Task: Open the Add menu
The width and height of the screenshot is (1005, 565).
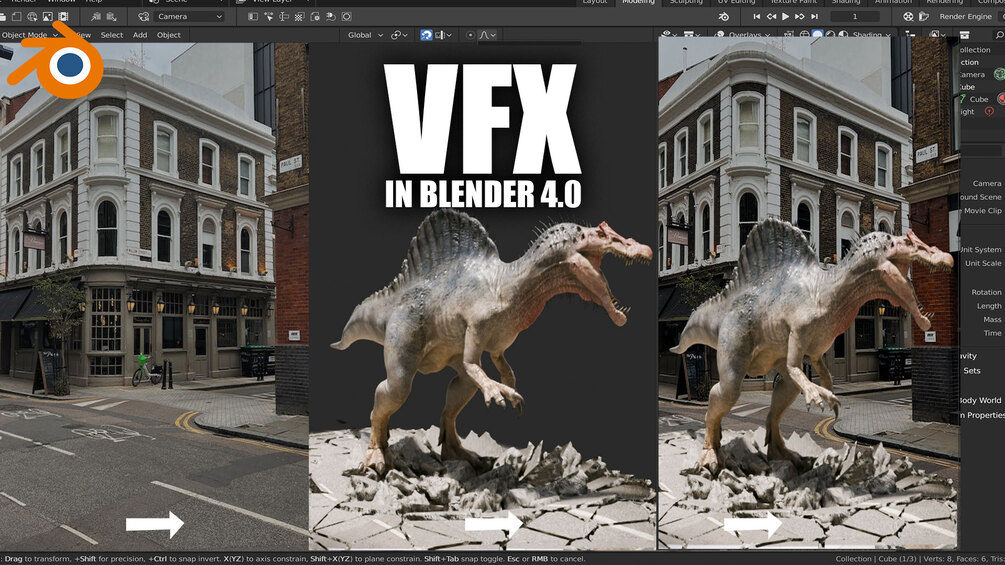Action: 140,35
